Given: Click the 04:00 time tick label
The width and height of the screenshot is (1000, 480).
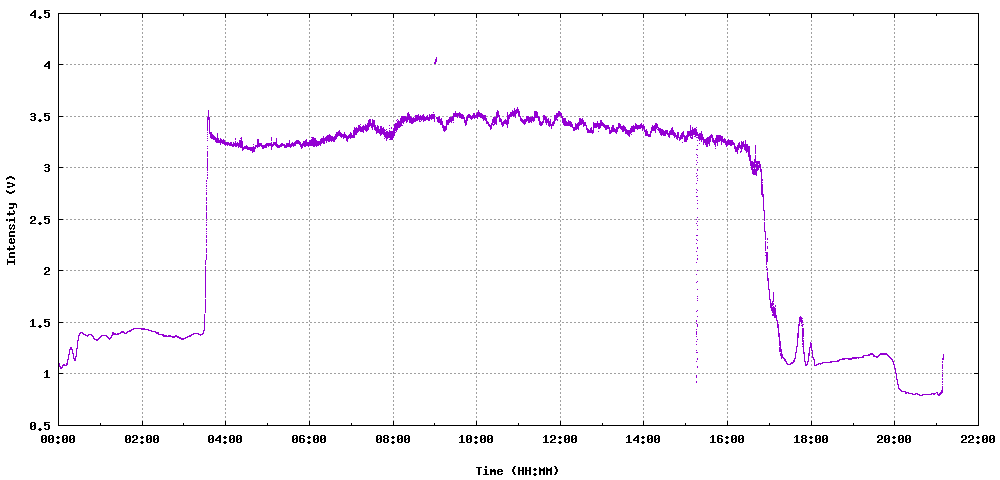Looking at the screenshot, I should (x=226, y=439).
